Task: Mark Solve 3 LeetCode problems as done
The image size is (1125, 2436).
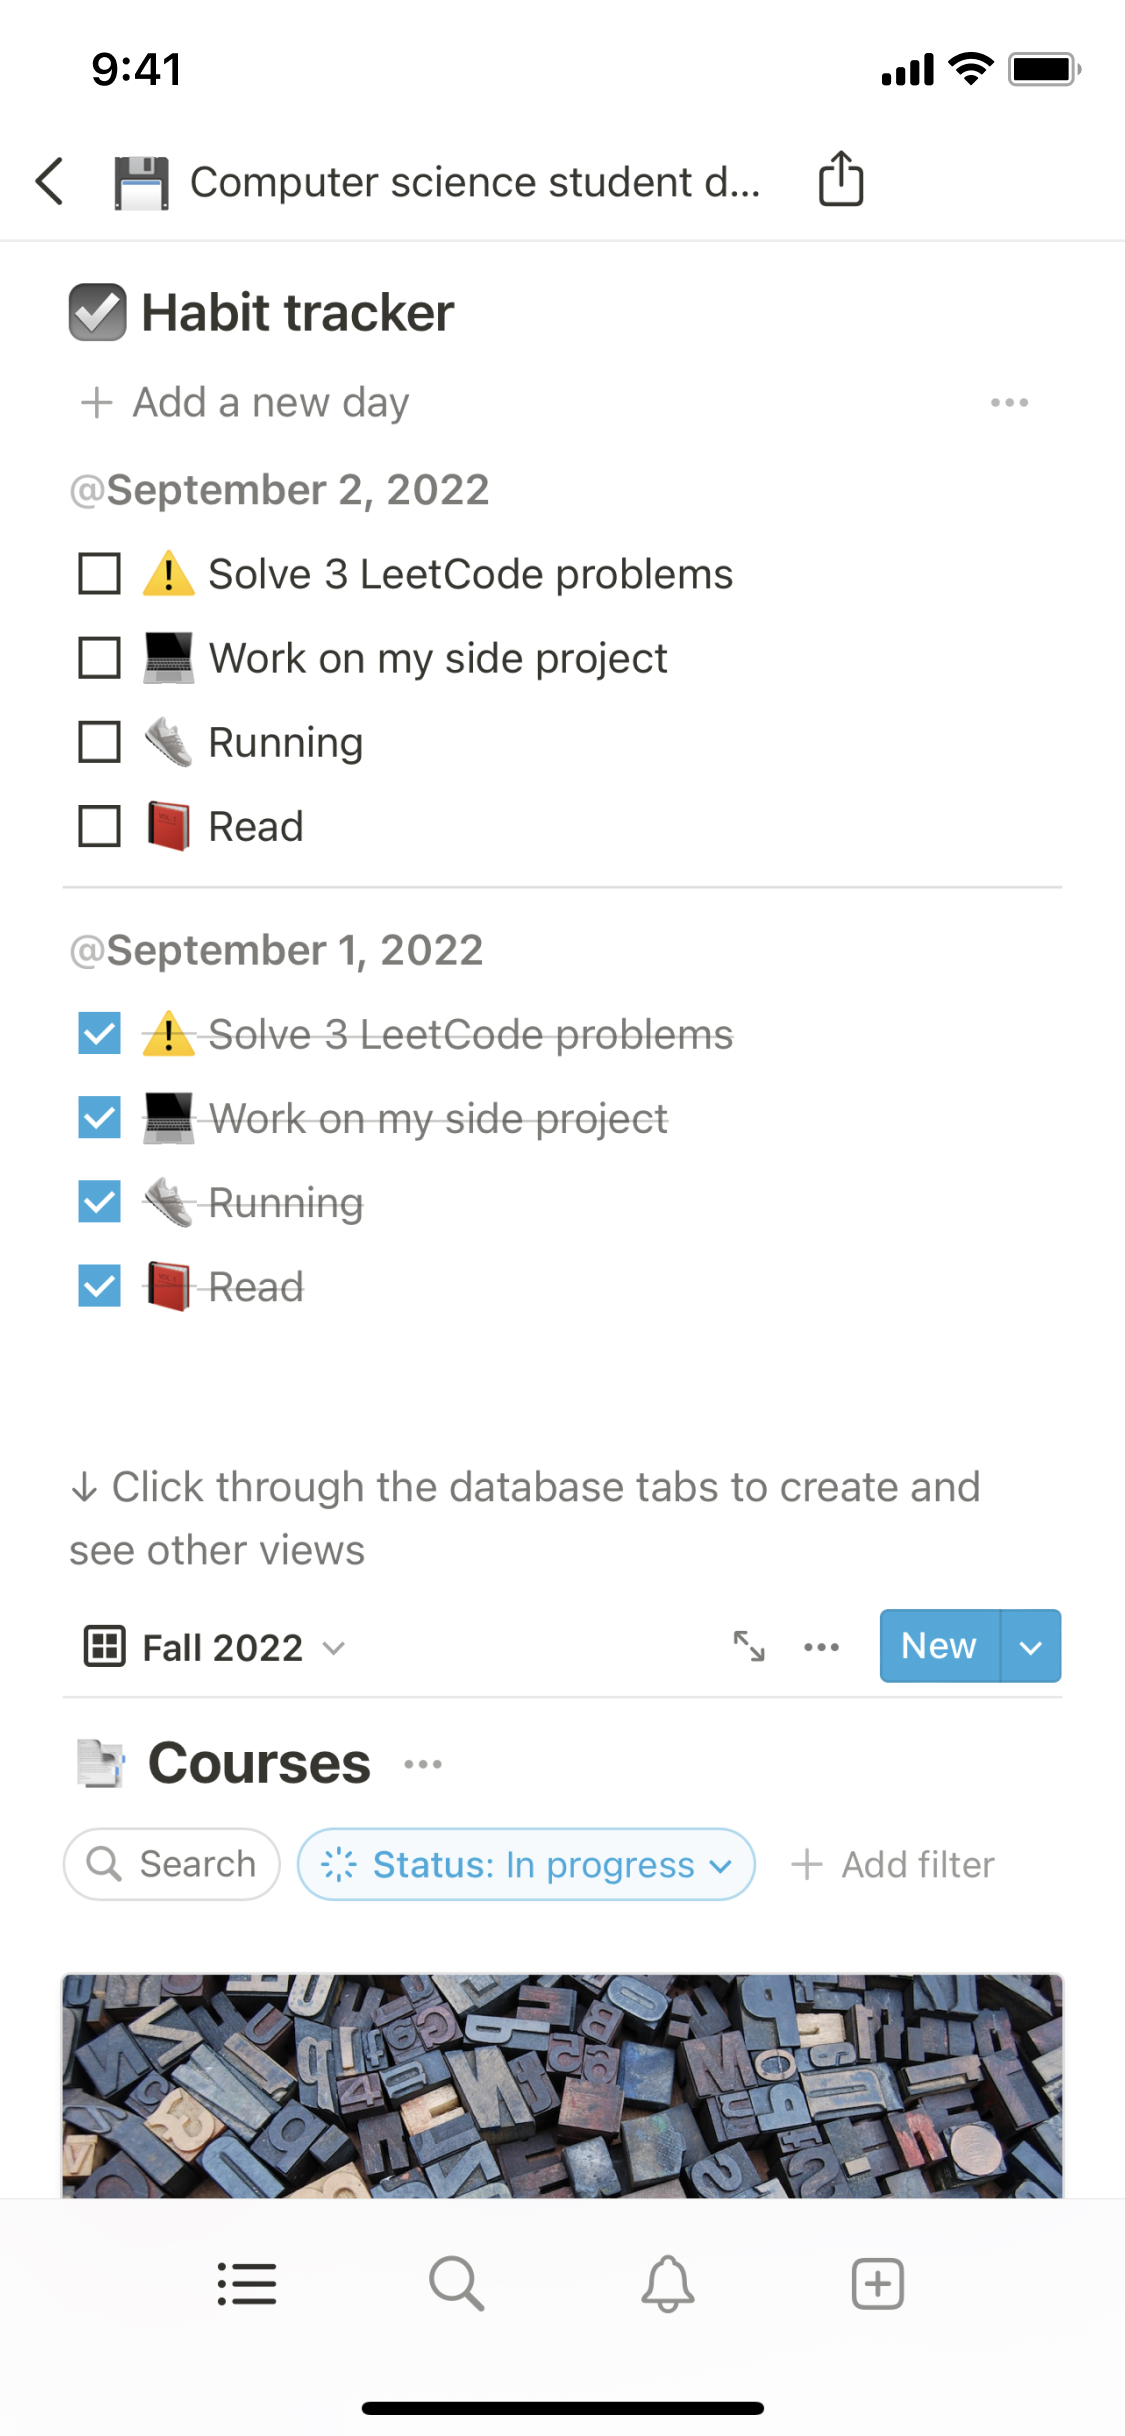Action: point(98,573)
